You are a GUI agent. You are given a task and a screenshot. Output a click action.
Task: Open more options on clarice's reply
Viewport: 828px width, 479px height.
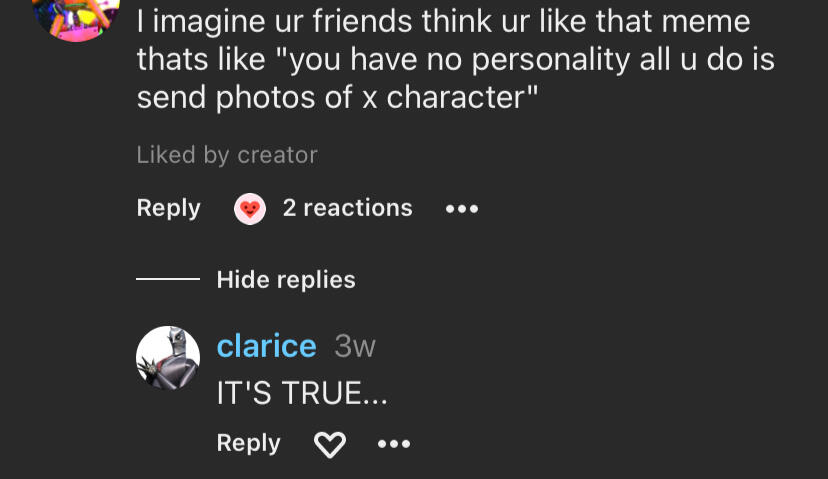[394, 444]
